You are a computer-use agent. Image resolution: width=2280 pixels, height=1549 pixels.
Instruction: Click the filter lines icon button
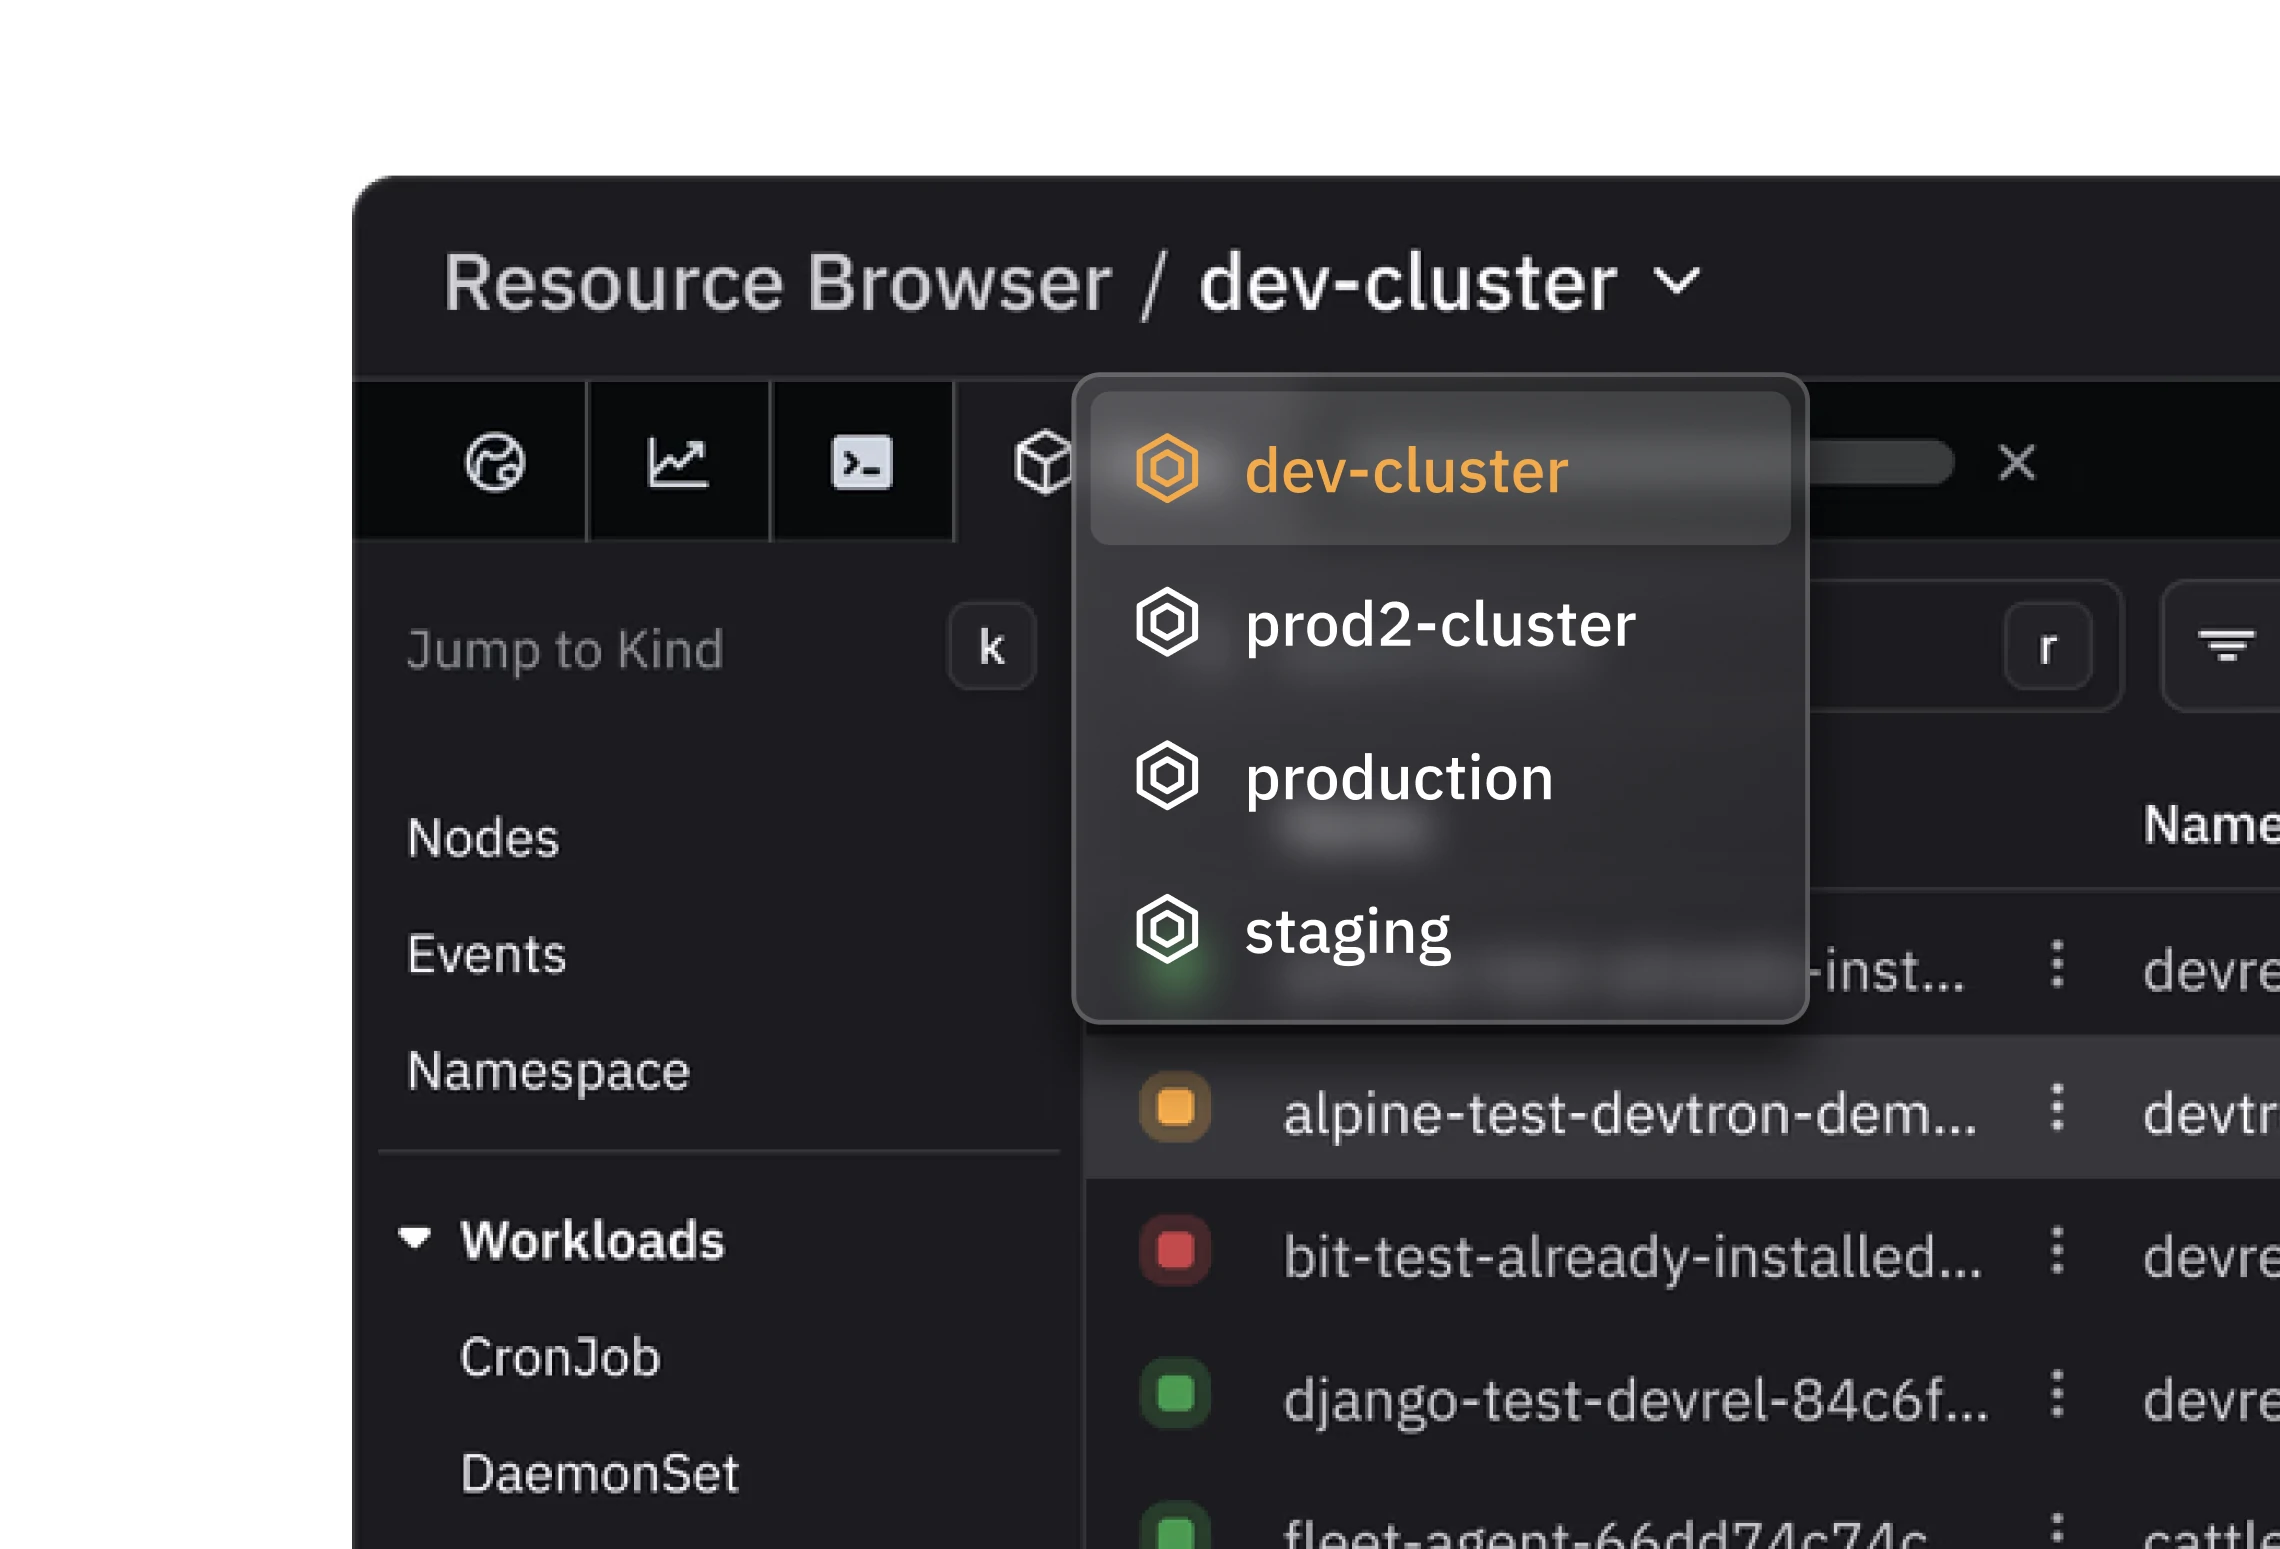(x=2226, y=646)
